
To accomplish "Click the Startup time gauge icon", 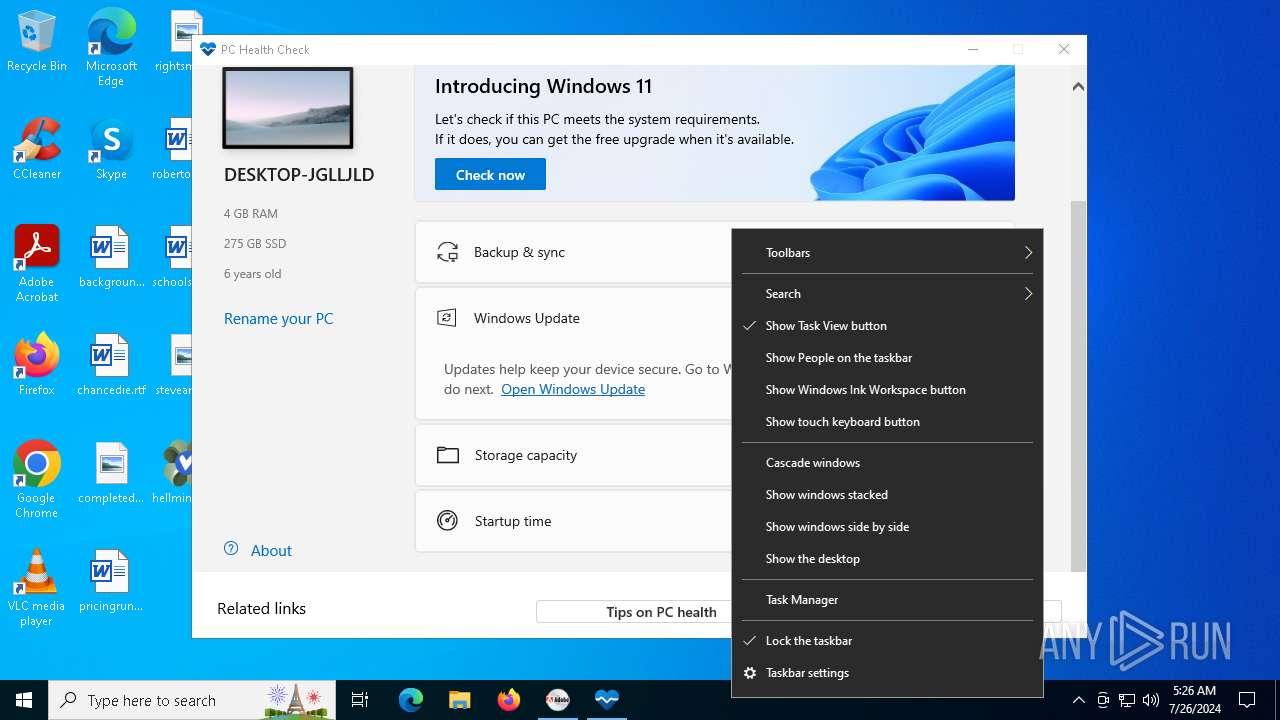I will (x=448, y=521).
